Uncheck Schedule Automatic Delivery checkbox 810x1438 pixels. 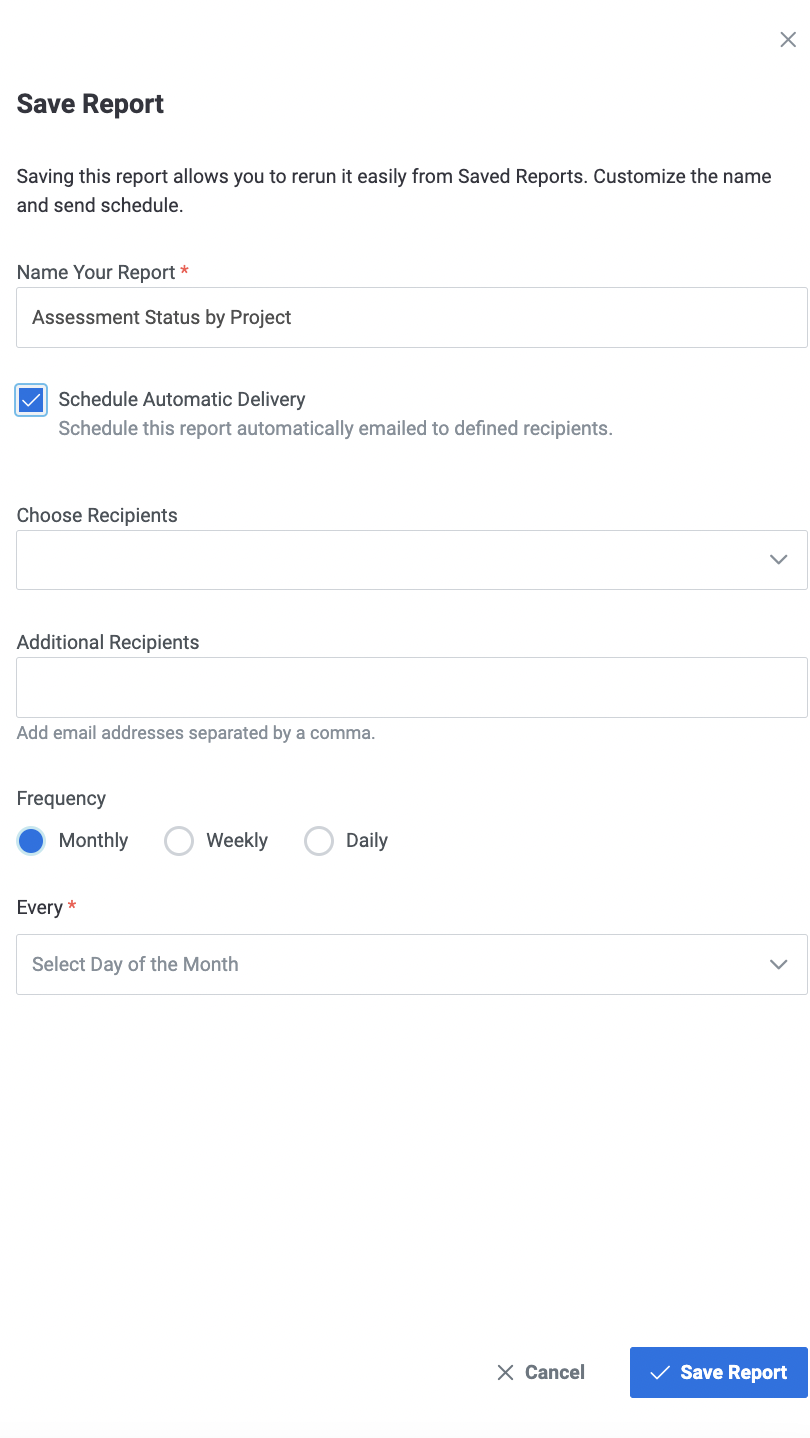(x=32, y=400)
